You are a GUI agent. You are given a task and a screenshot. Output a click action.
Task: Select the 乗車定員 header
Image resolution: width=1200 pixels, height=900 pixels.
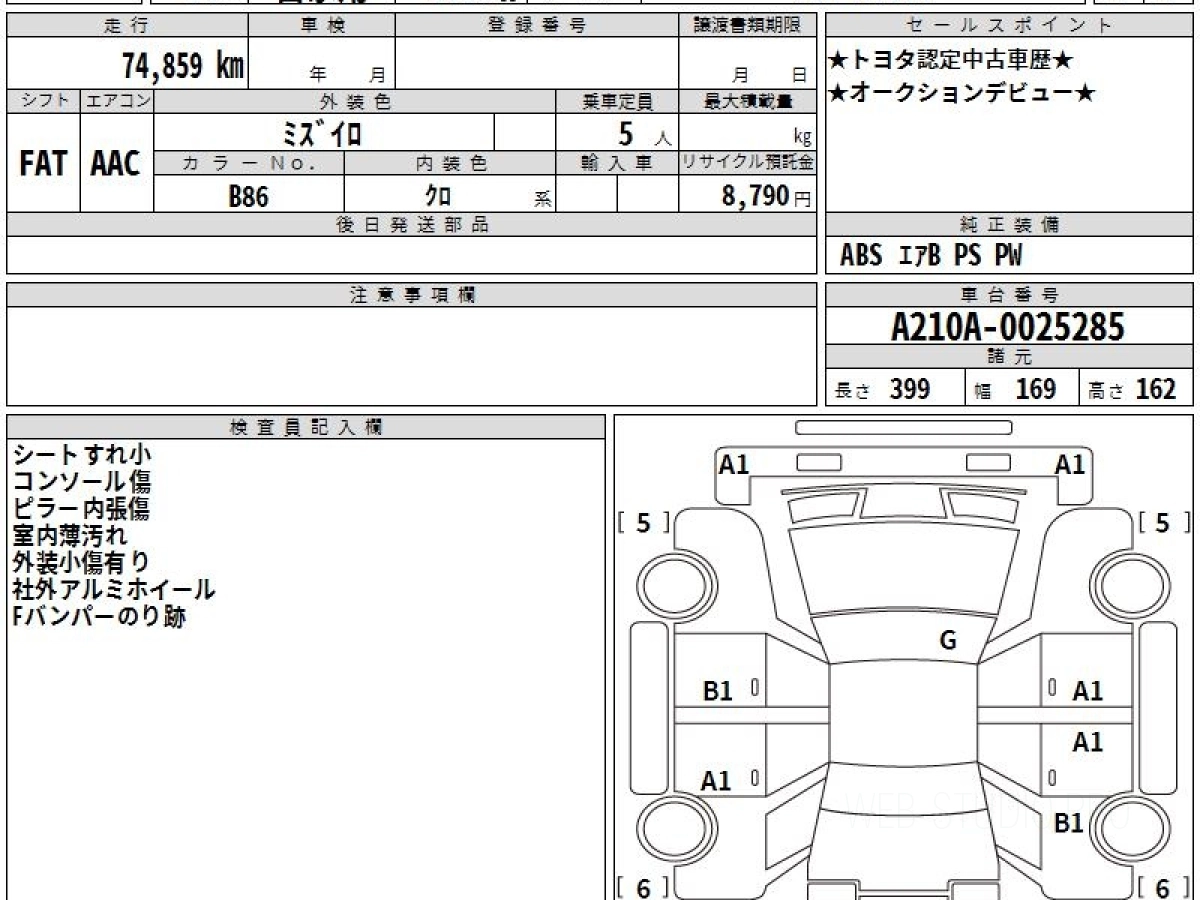pos(617,101)
